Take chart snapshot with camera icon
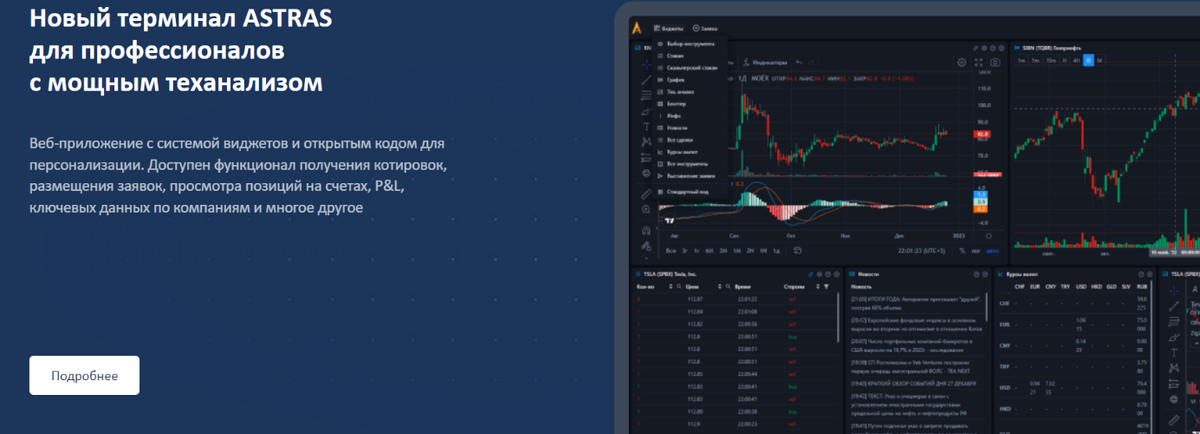 995,62
